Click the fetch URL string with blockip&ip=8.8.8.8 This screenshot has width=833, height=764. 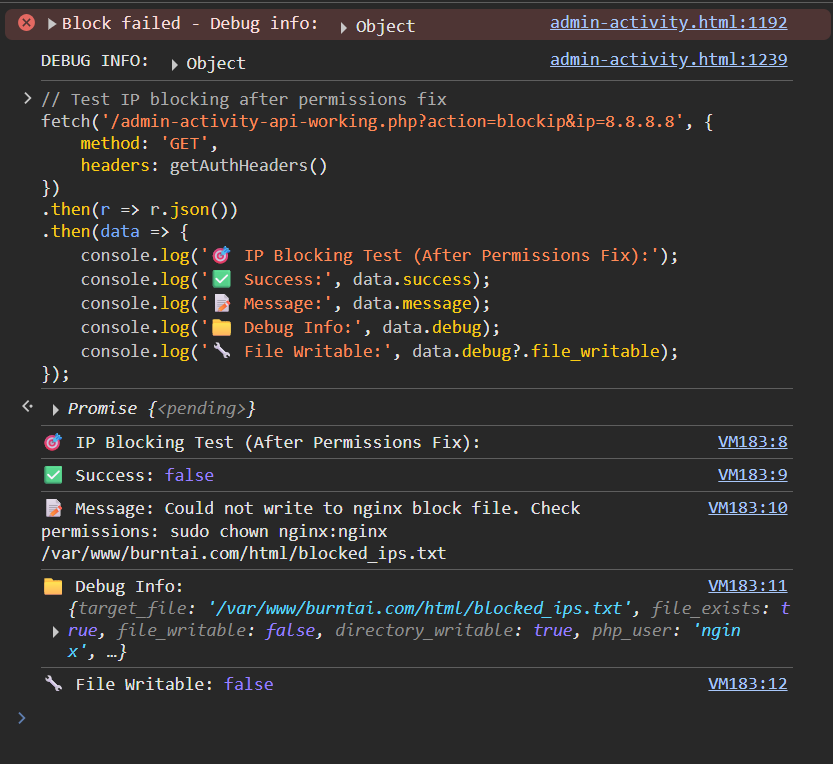click(x=392, y=122)
